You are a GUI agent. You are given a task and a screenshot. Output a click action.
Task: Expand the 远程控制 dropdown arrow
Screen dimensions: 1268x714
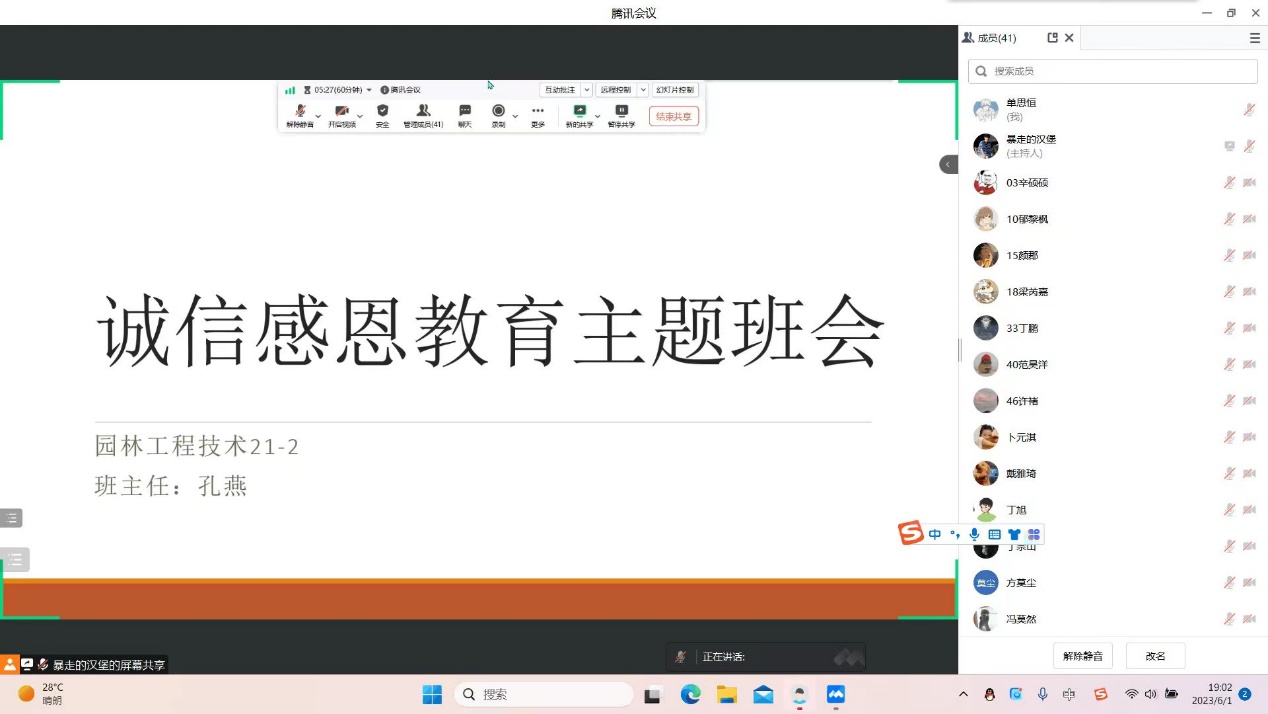[x=643, y=90]
